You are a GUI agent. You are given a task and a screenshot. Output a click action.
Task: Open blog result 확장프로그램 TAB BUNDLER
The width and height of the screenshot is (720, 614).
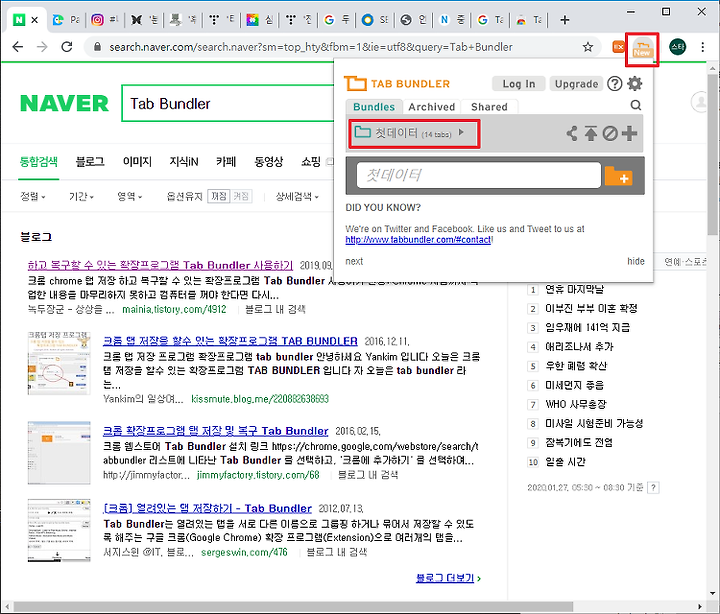[x=230, y=341]
